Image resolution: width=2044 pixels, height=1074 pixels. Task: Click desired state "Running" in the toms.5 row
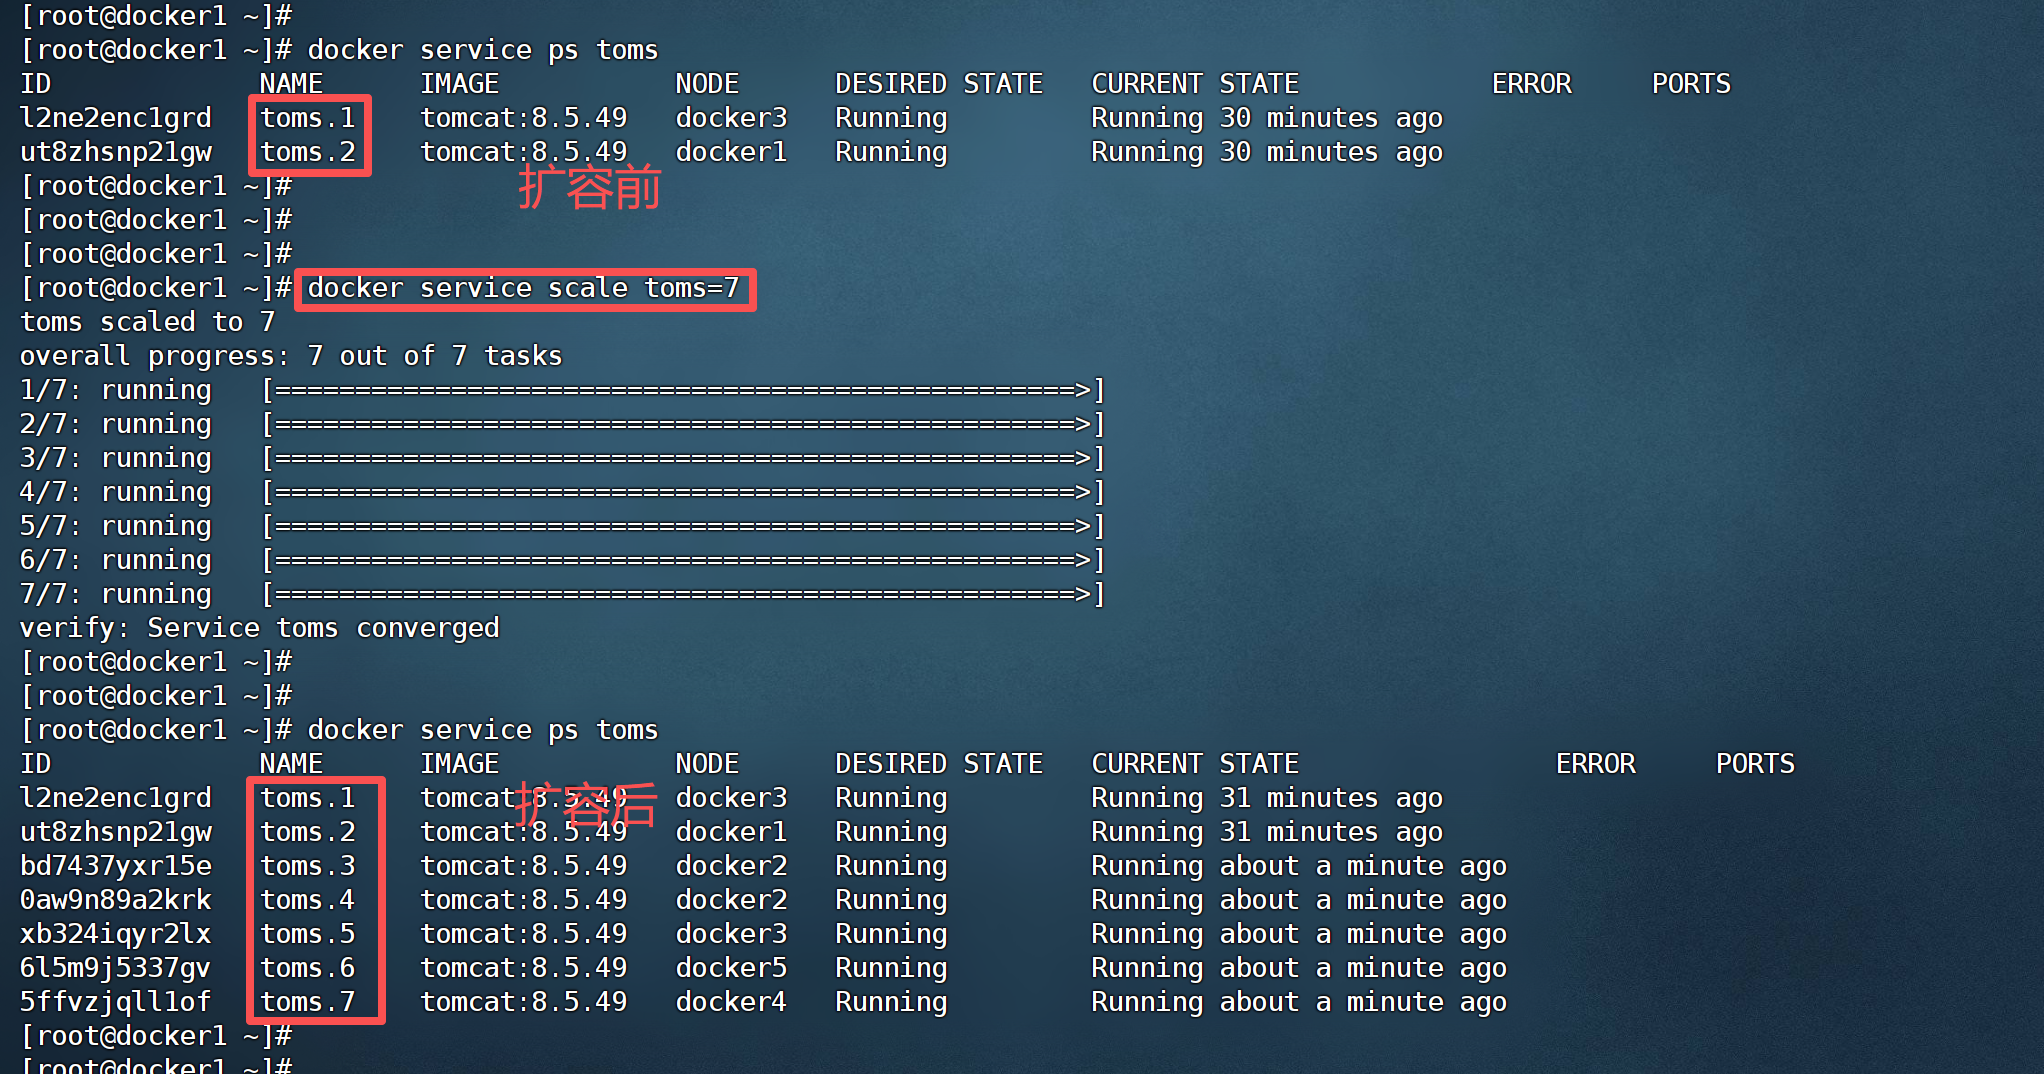click(892, 934)
